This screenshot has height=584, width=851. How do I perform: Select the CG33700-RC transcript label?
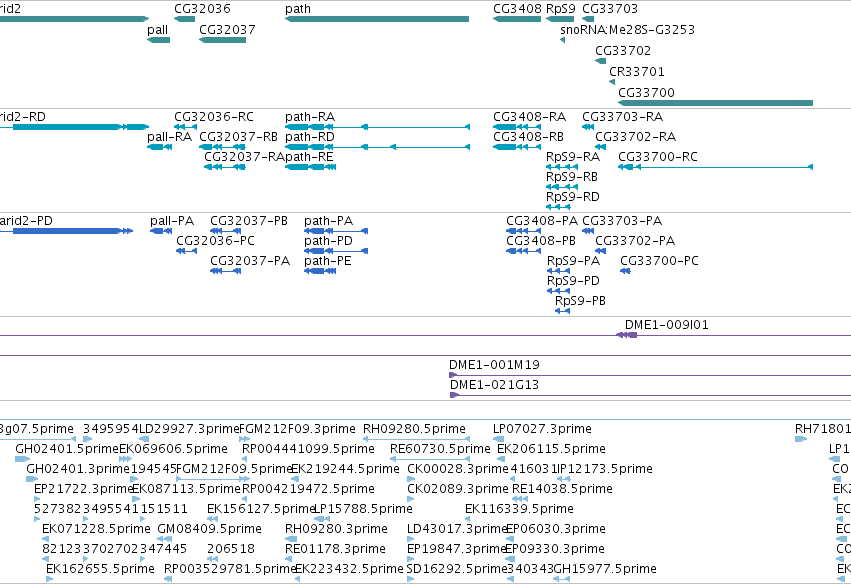658,157
